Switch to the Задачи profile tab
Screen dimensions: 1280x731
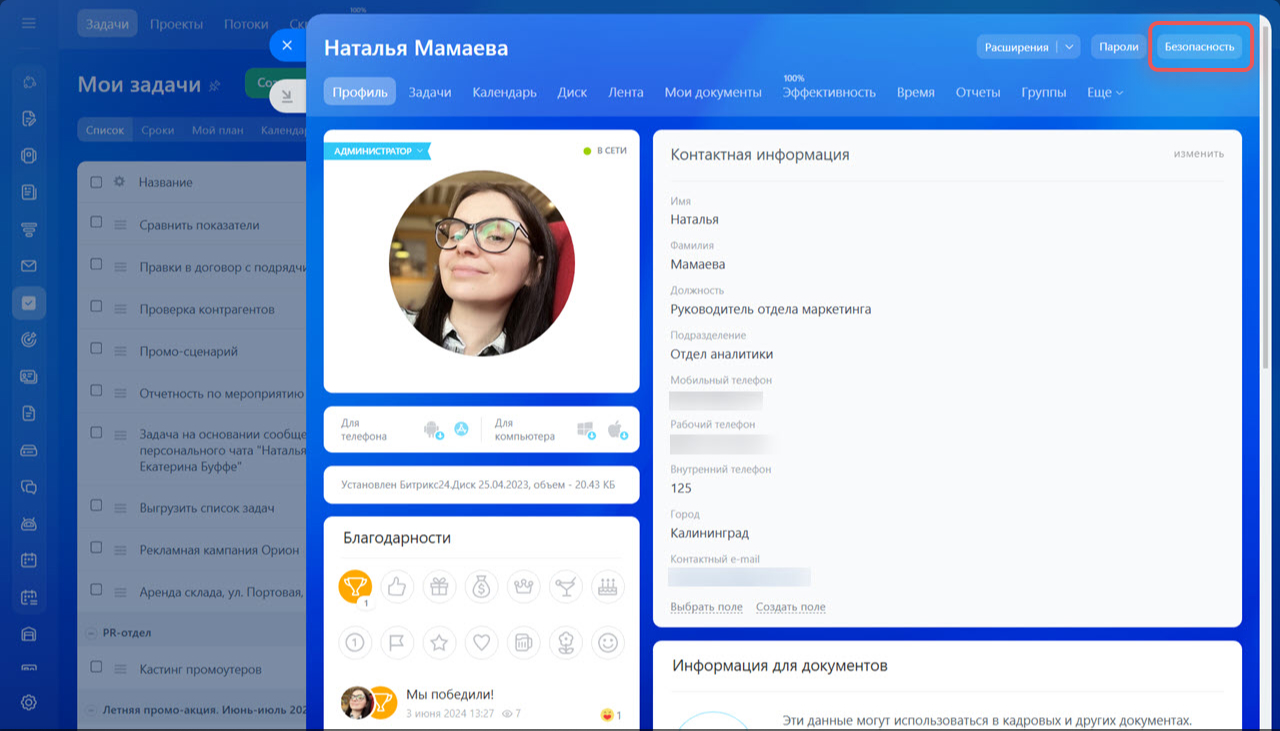click(x=430, y=92)
